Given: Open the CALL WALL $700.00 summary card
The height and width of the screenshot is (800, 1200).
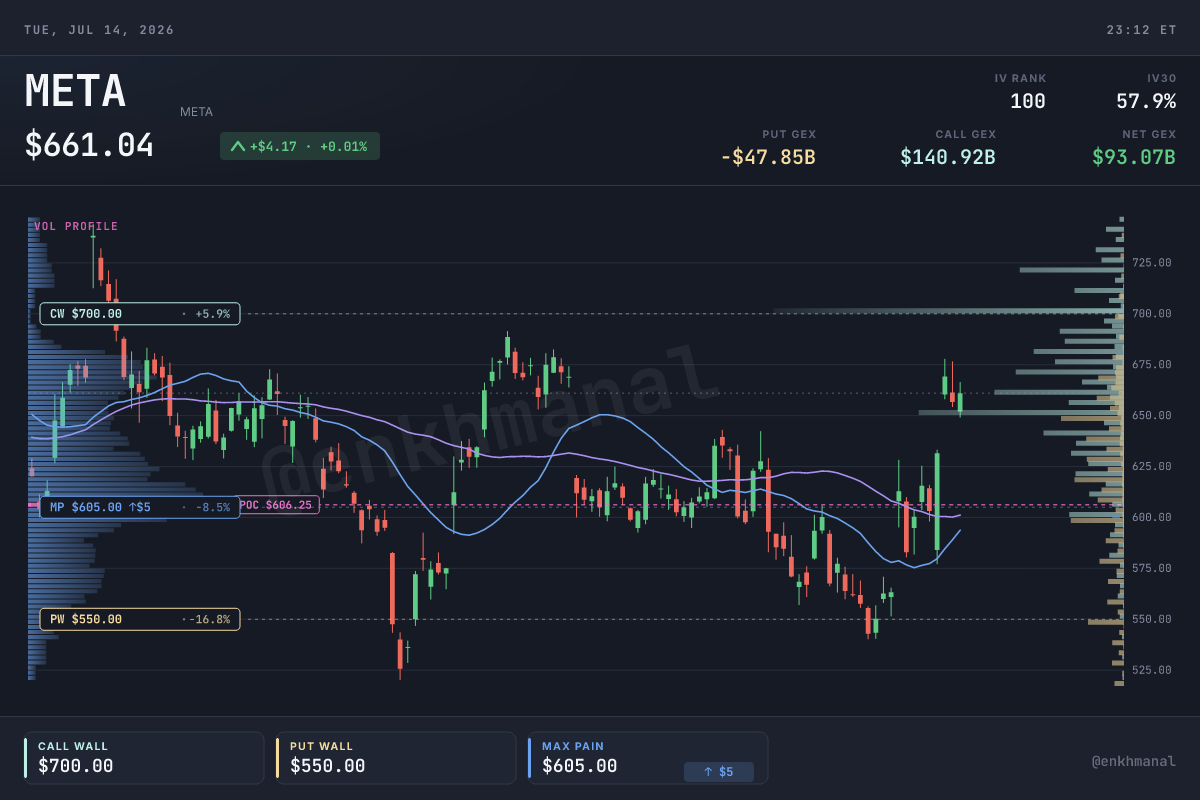Looking at the screenshot, I should click(144, 757).
